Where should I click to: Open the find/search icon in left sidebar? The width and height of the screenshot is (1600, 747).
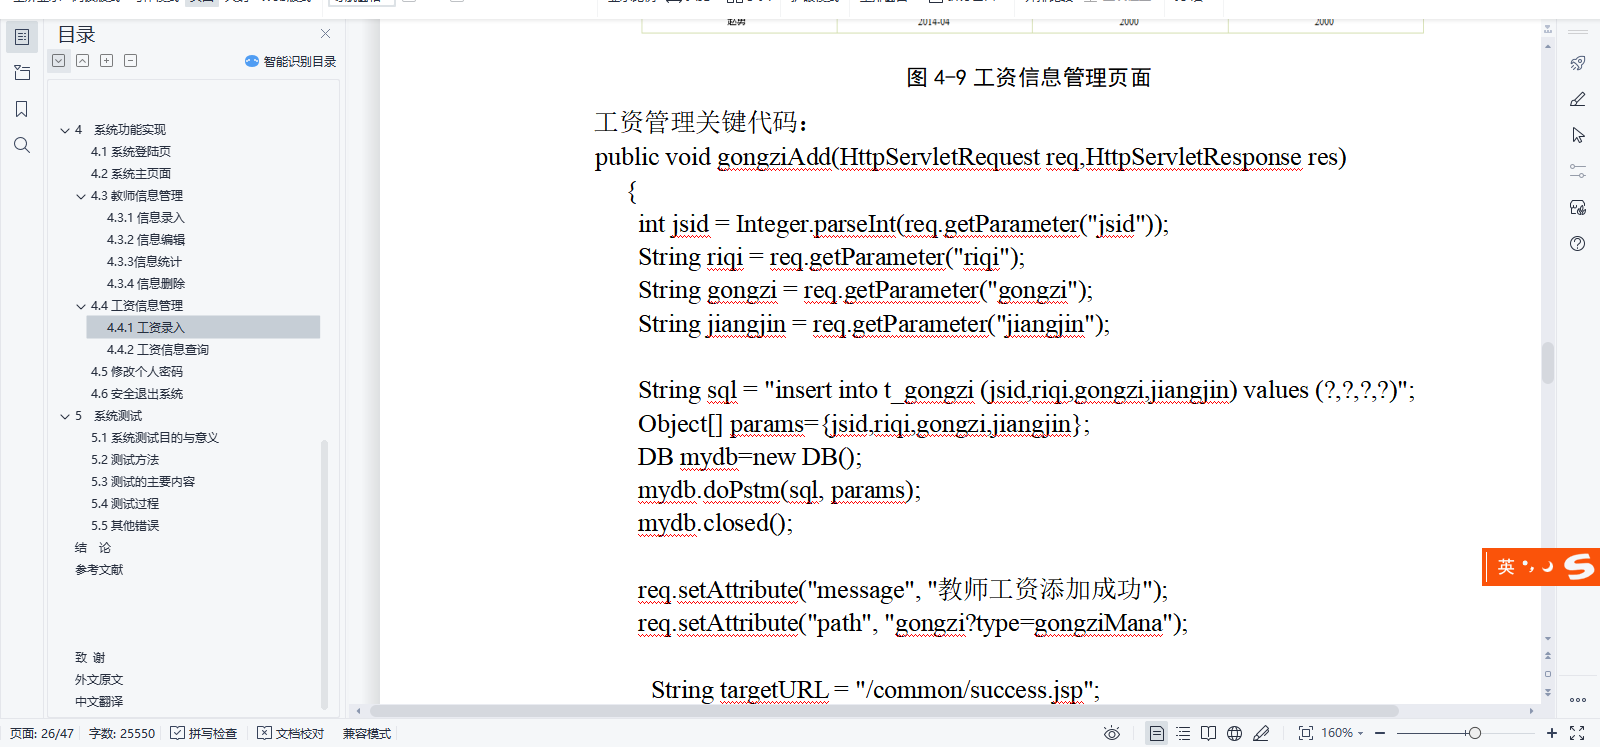pyautogui.click(x=22, y=145)
